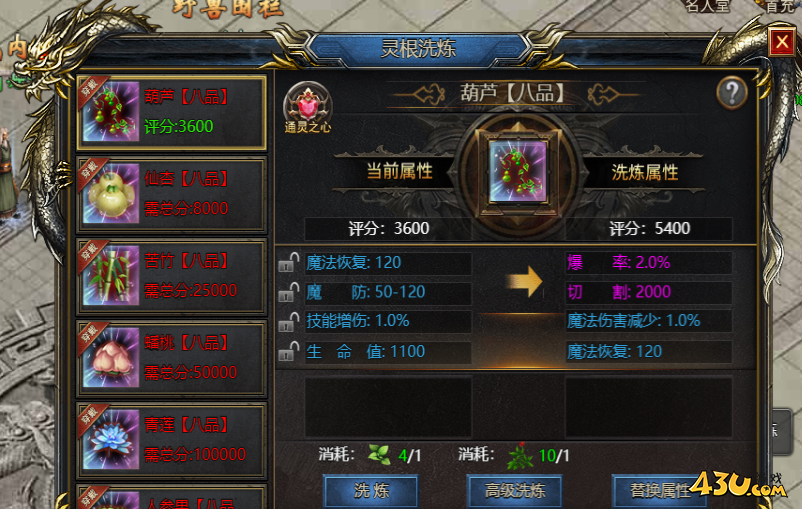The image size is (802, 509).
Task: Click the 高级洗炼 advanced refine button
Action: tap(515, 490)
